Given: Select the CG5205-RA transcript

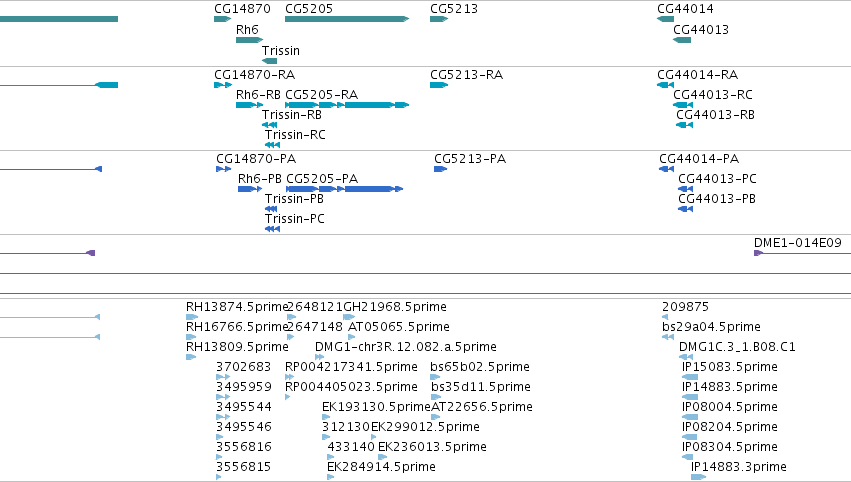Looking at the screenshot, I should pyautogui.click(x=347, y=105).
